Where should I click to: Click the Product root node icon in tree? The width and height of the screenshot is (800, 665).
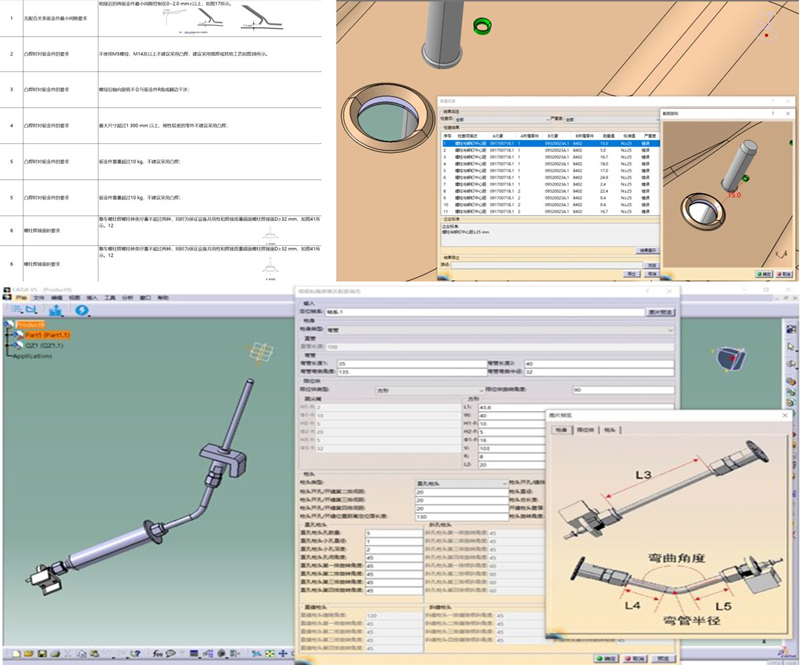pyautogui.click(x=10, y=325)
